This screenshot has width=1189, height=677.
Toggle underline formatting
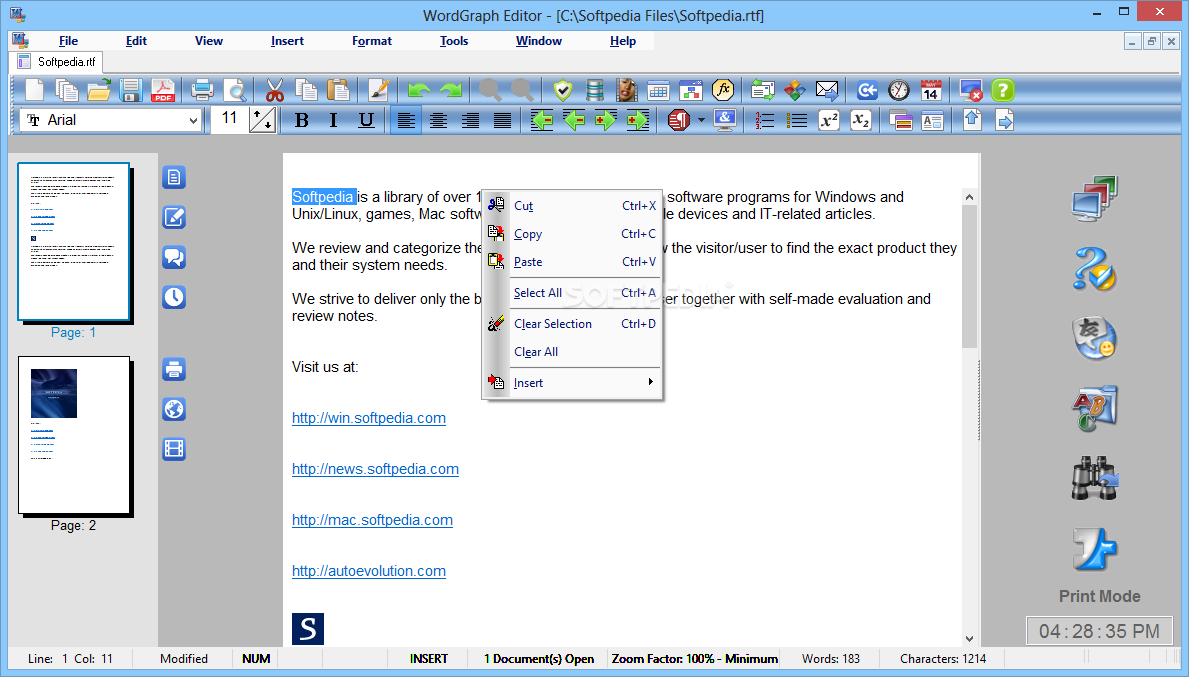pos(366,120)
